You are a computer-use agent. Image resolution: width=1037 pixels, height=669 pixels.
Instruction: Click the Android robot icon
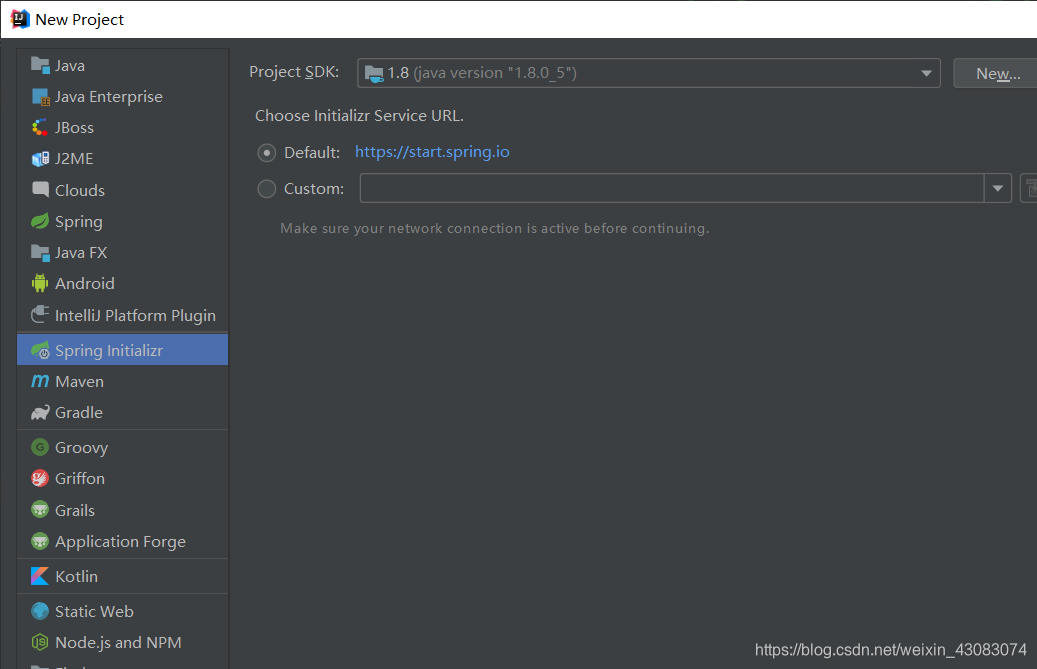tap(40, 283)
